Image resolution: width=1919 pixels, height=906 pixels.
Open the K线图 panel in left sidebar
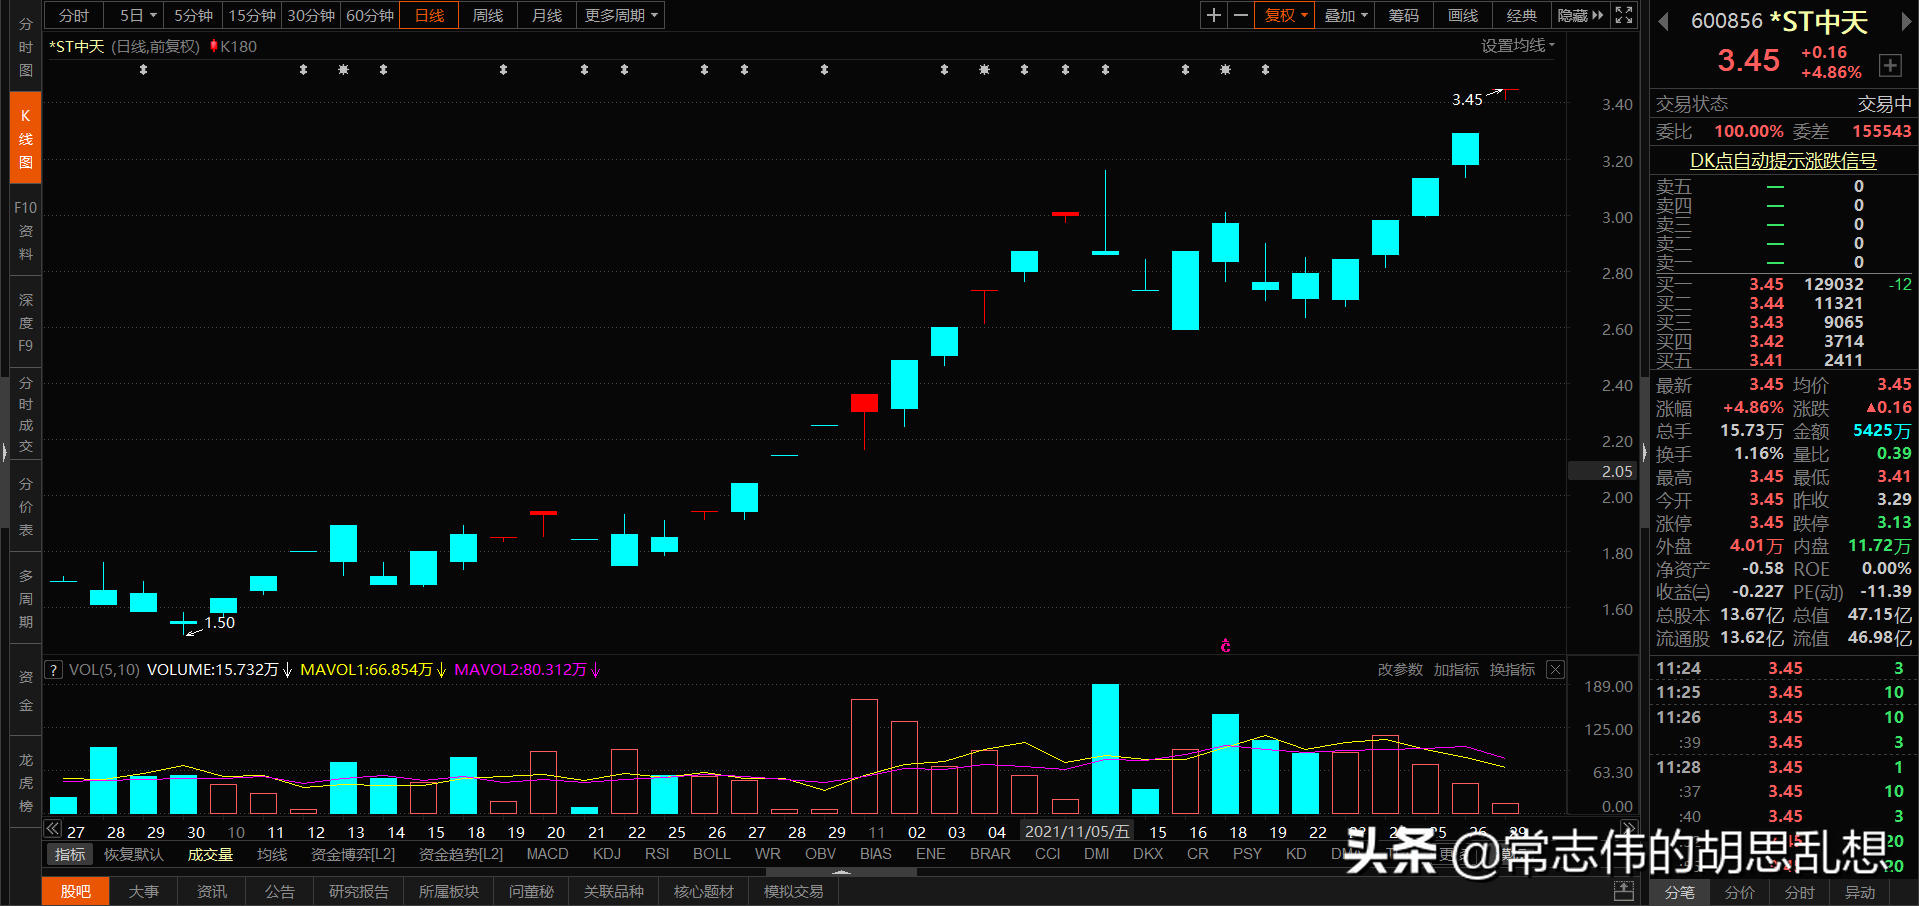tap(24, 137)
